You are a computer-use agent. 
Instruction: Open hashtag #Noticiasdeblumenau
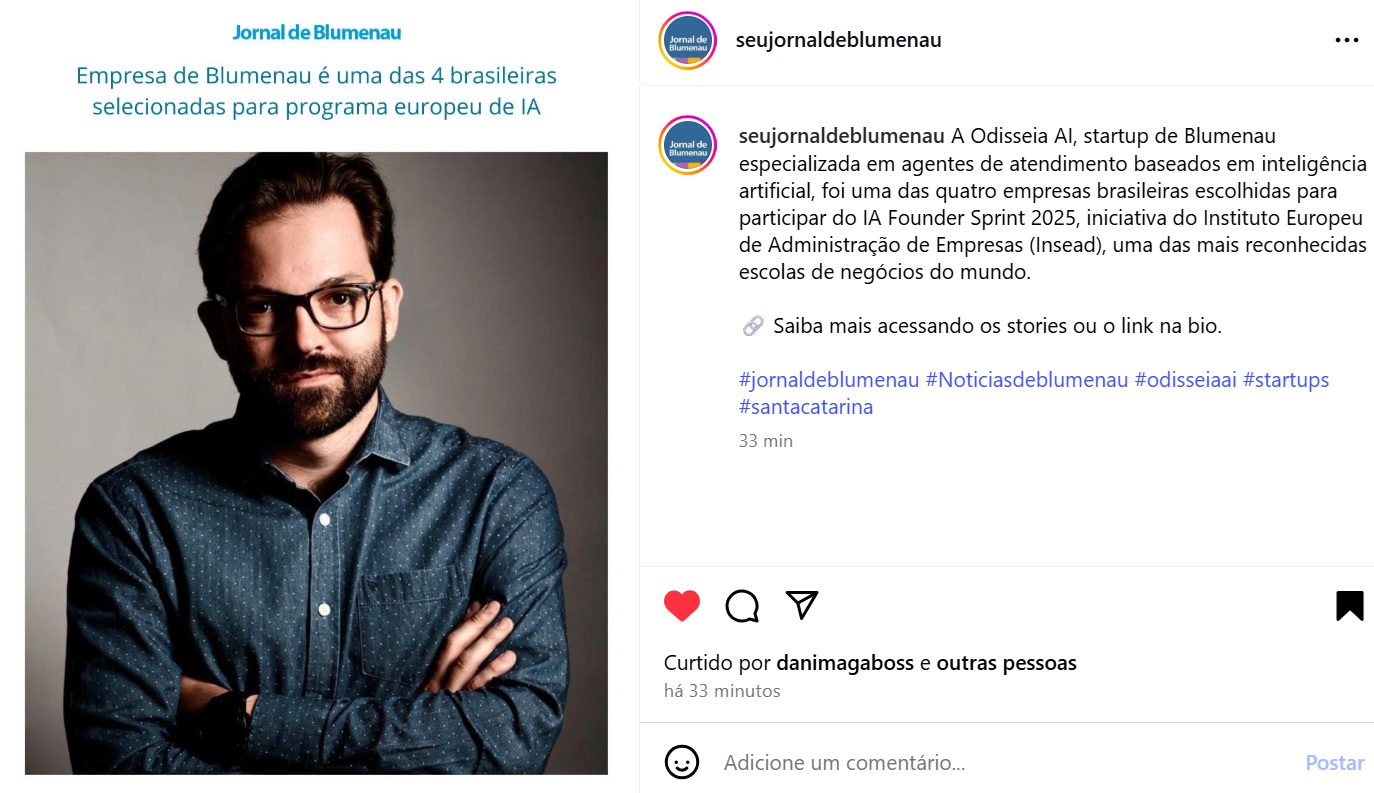1027,380
